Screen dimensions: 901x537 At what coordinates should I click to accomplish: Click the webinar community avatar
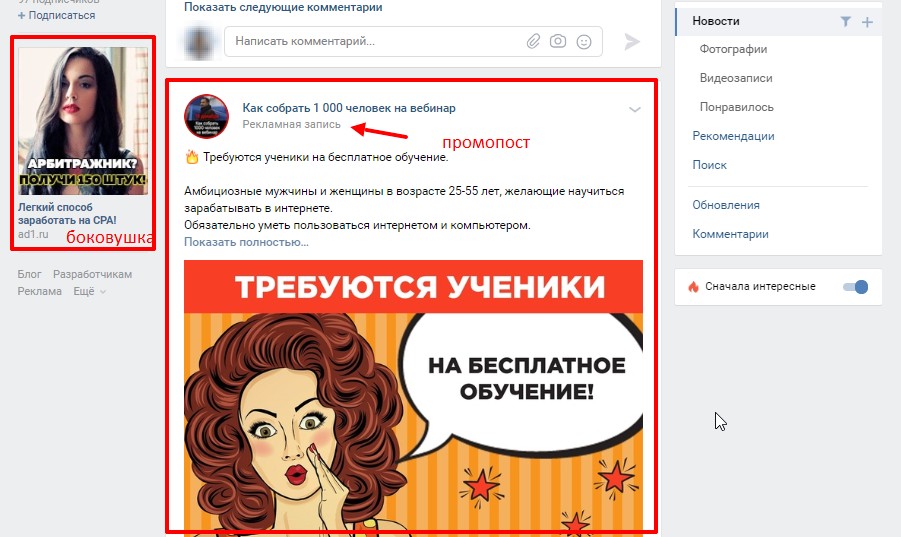tap(206, 117)
